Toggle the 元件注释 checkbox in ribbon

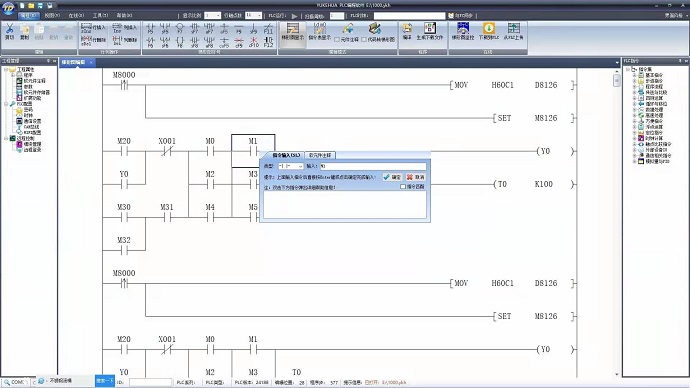[337, 40]
